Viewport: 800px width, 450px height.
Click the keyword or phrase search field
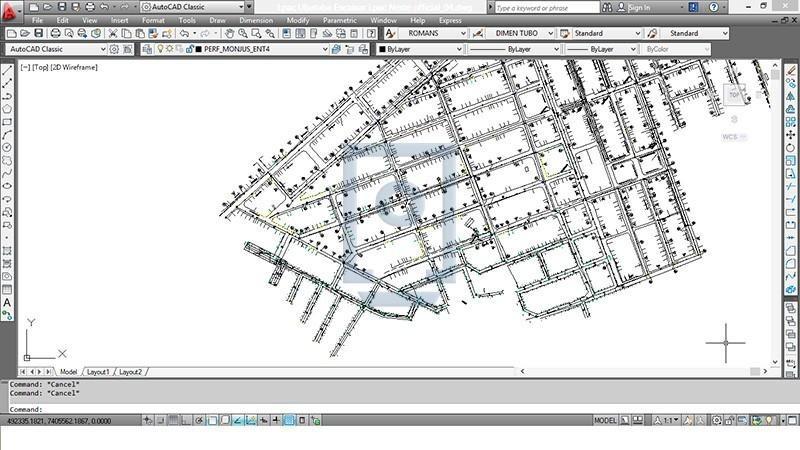540,7
